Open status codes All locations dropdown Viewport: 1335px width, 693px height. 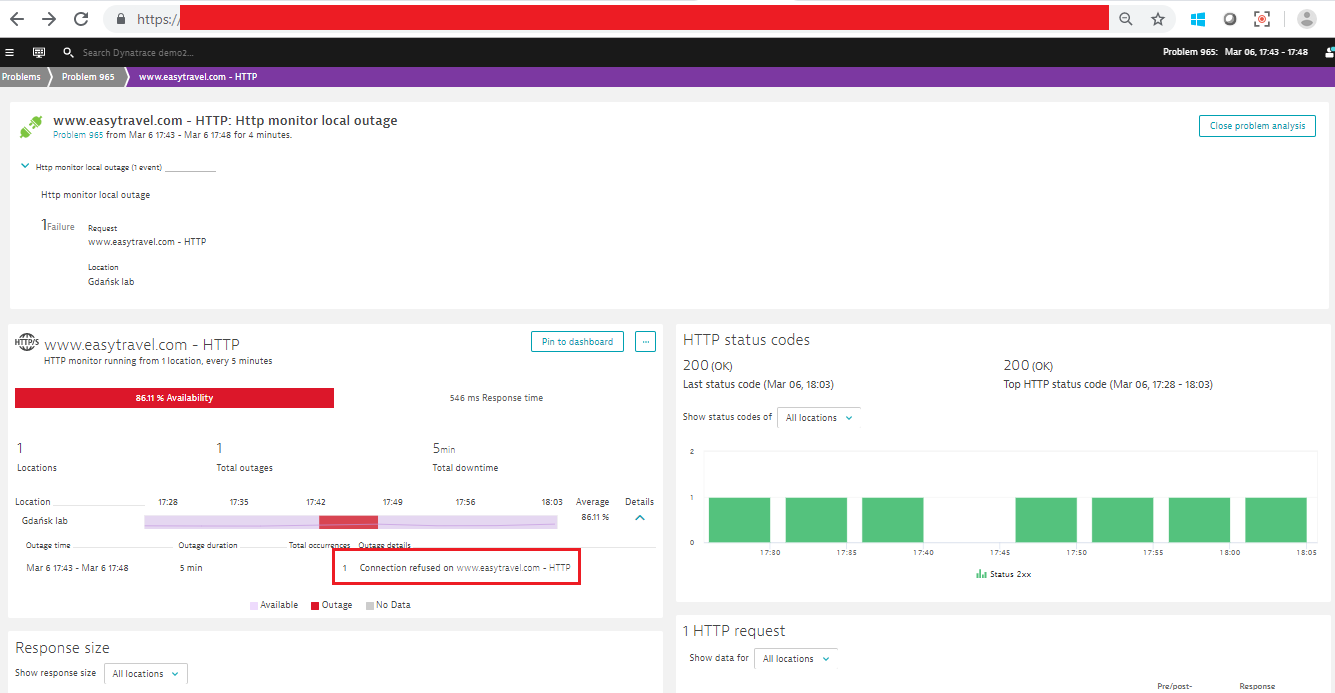point(819,418)
